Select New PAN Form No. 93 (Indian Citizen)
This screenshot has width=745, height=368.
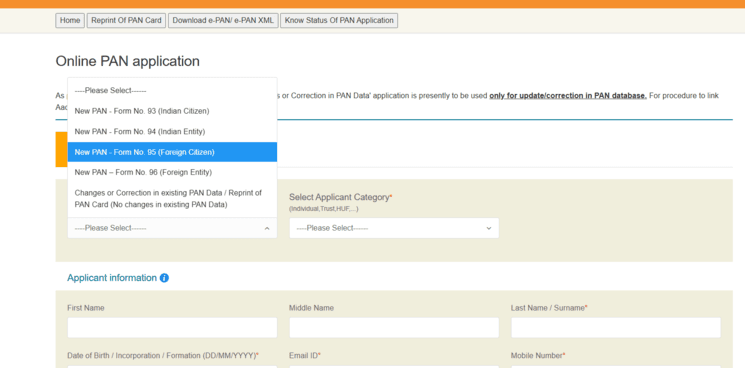[172, 111]
